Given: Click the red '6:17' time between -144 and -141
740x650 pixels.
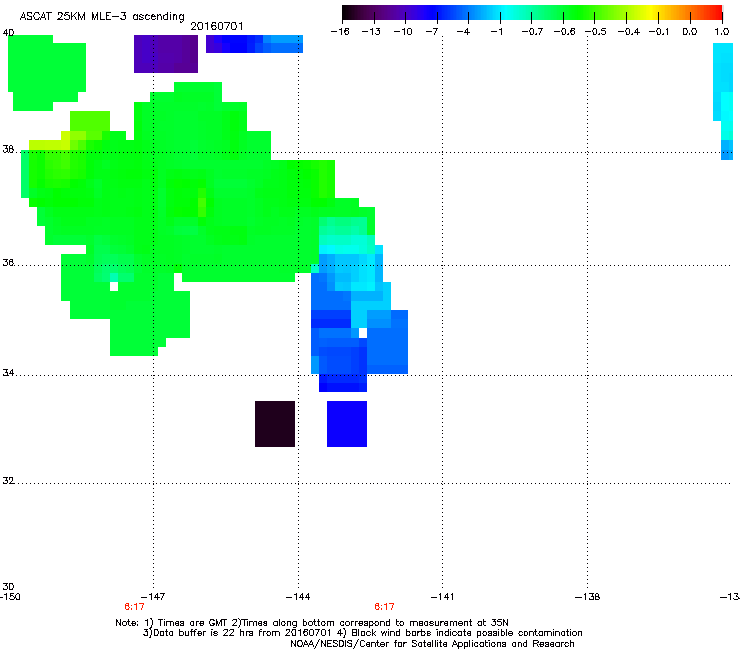Looking at the screenshot, I should [384, 607].
